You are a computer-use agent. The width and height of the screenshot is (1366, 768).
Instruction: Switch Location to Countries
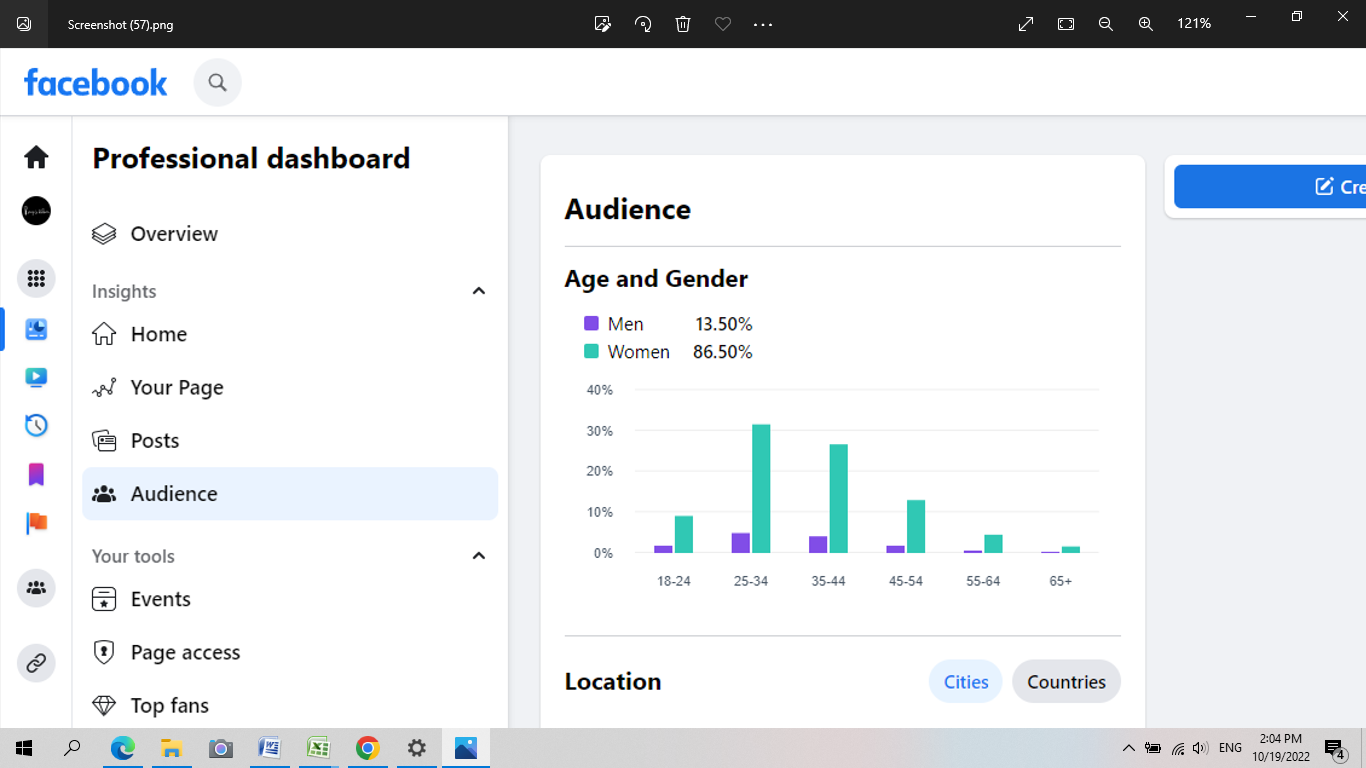coord(1066,682)
